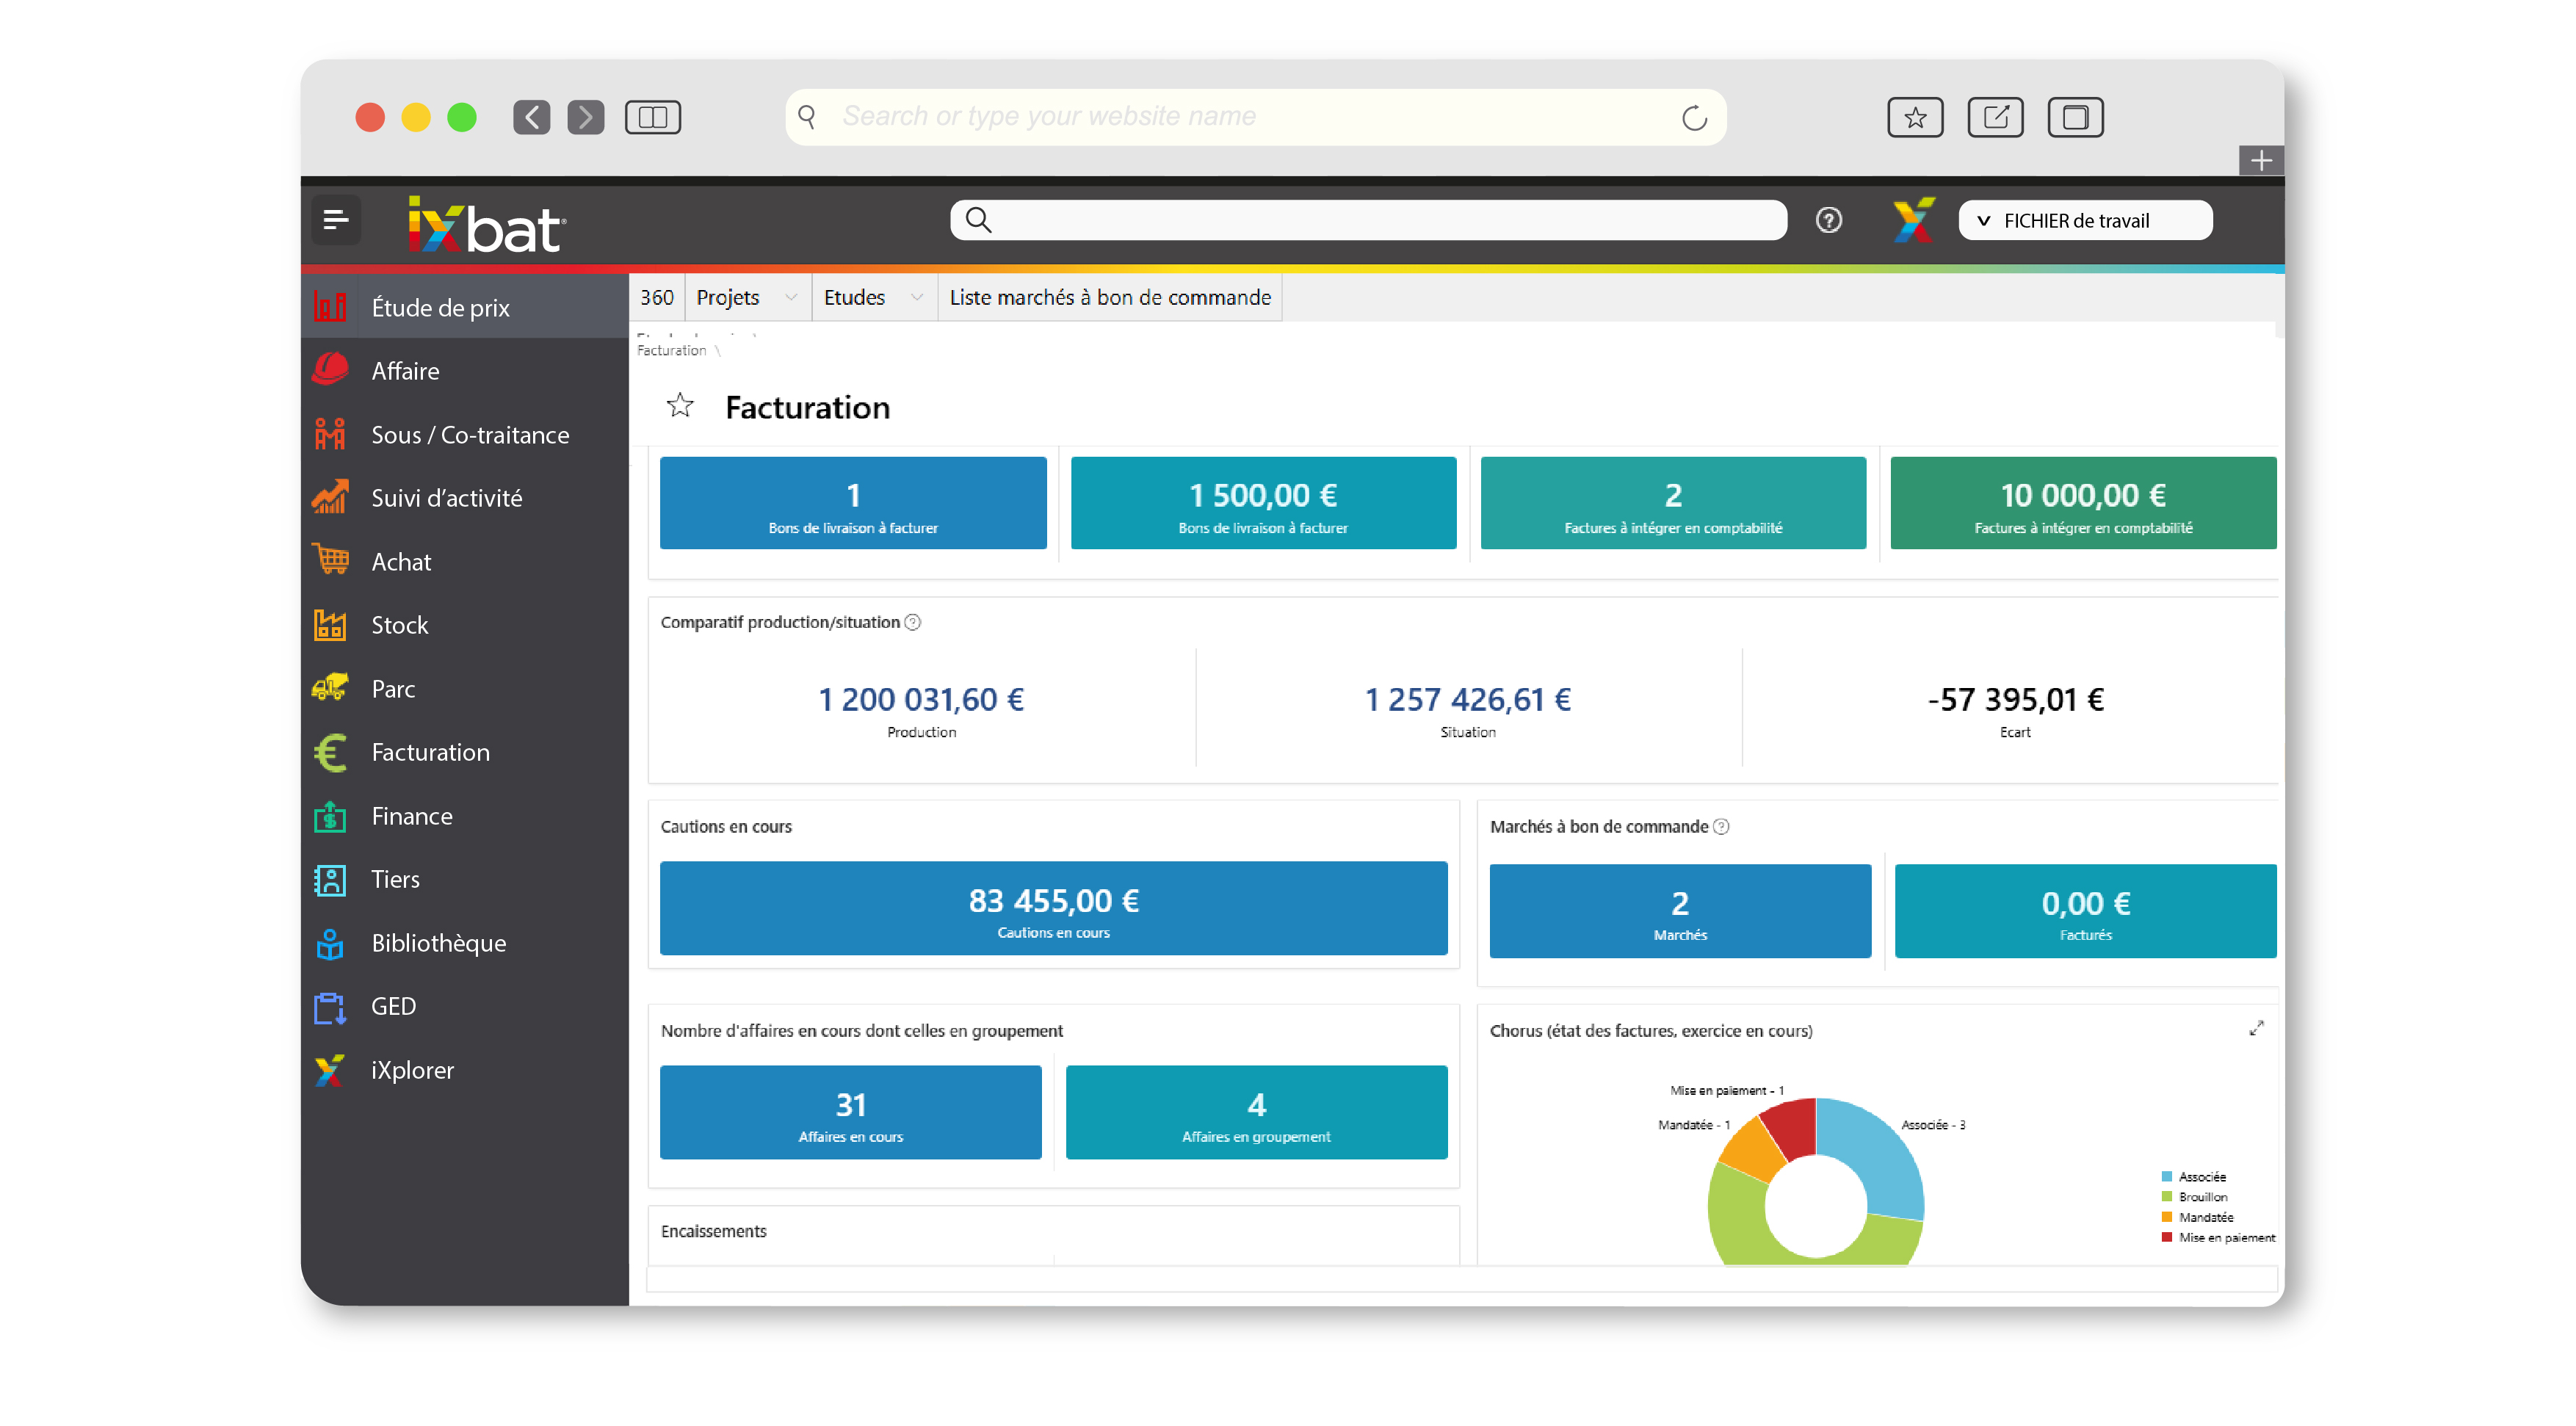Toggle Brouillon legend entry in Chorus chart
2576x1426 pixels.
click(x=2200, y=1197)
